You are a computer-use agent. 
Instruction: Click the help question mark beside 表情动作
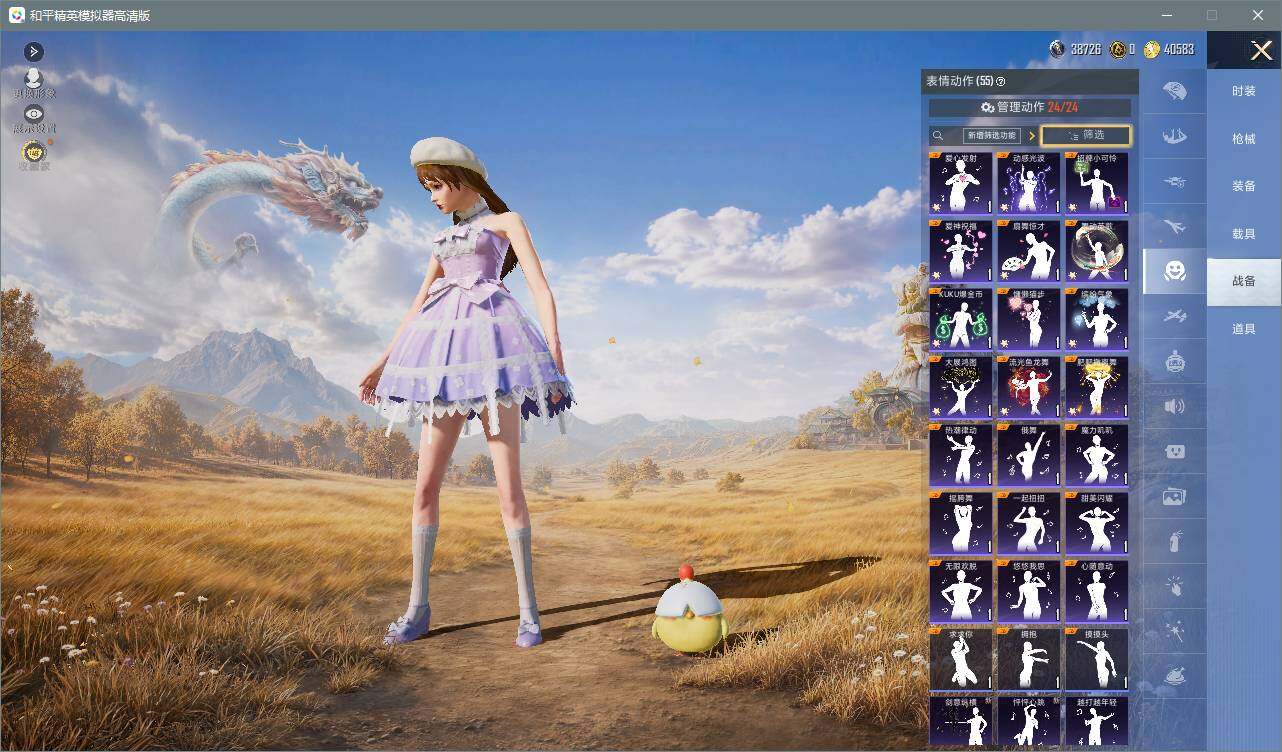pyautogui.click(x=1000, y=81)
